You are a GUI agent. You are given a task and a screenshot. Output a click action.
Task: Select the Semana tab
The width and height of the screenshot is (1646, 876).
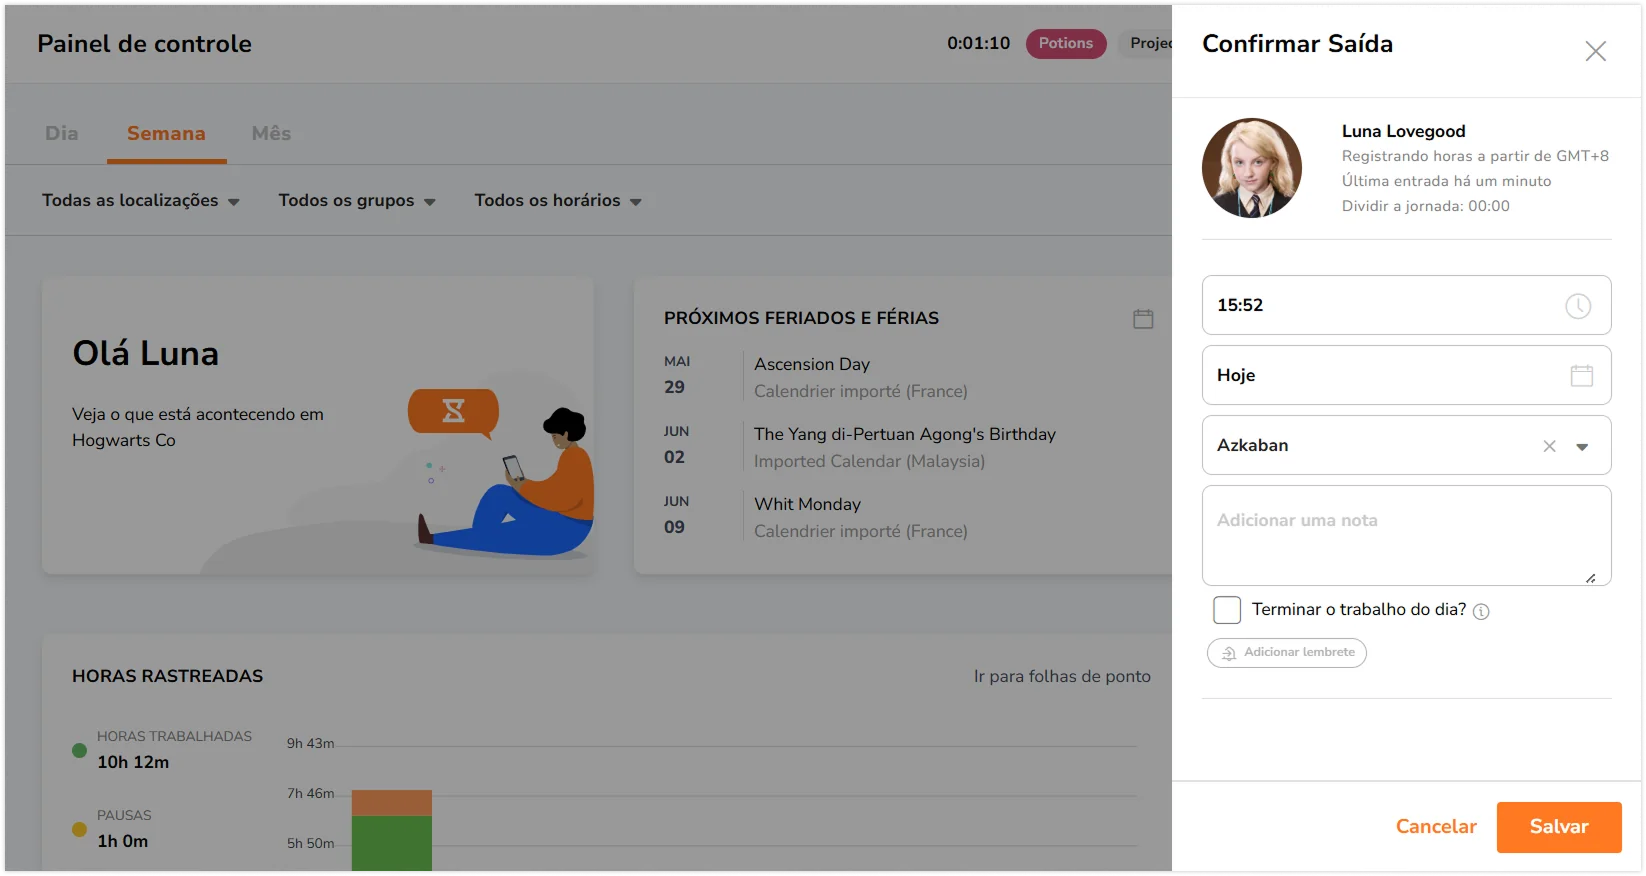pyautogui.click(x=166, y=133)
